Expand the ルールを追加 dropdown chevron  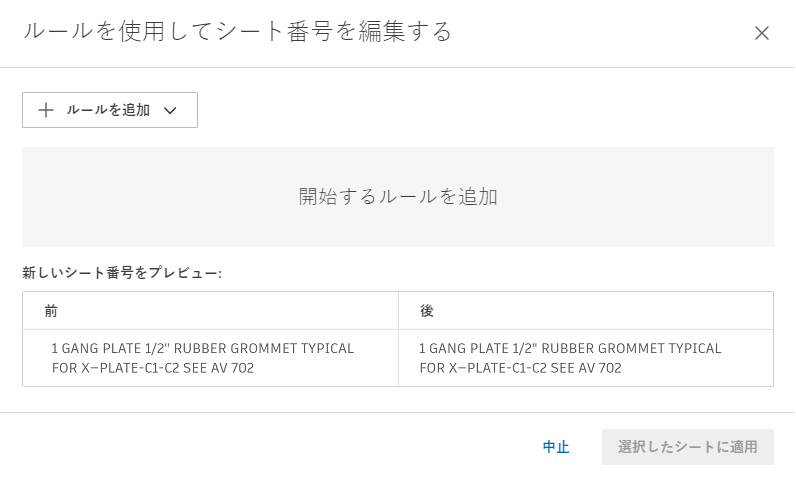coord(170,110)
